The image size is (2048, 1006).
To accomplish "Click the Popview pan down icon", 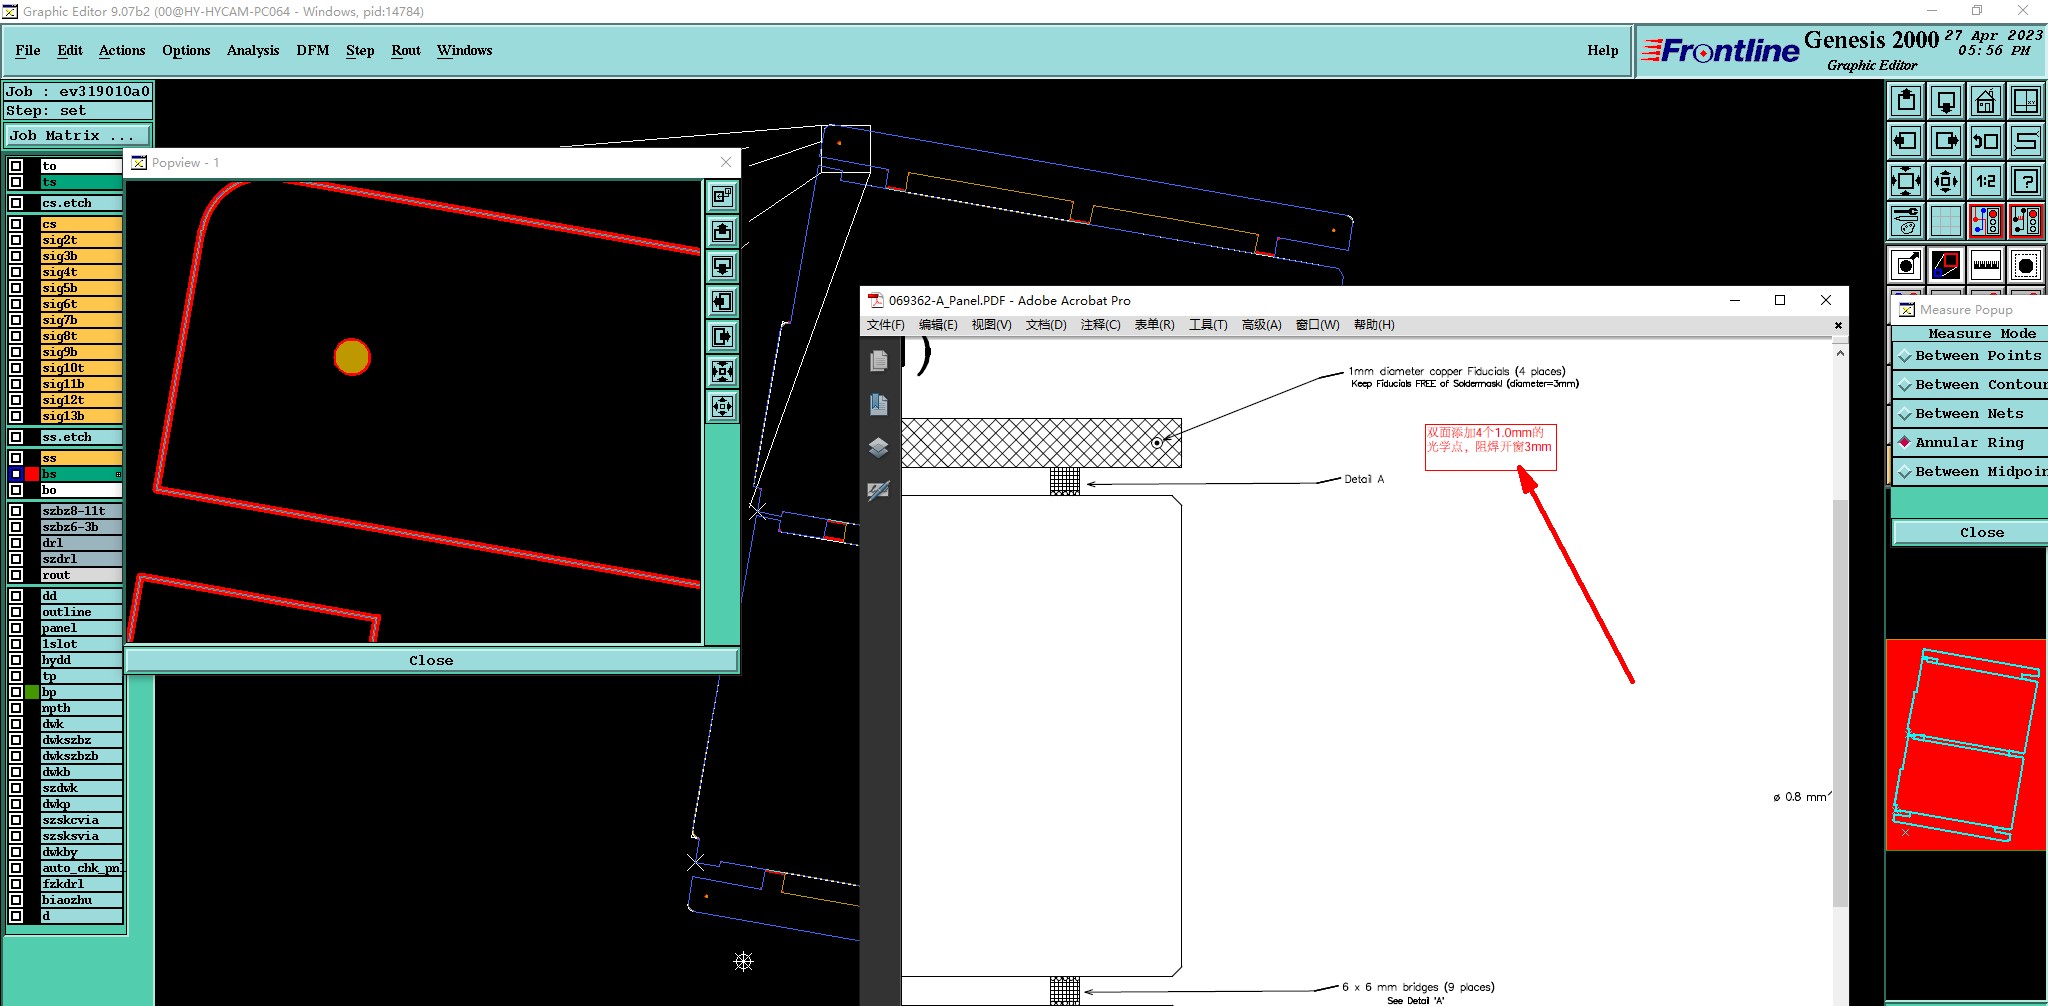I will point(722,267).
